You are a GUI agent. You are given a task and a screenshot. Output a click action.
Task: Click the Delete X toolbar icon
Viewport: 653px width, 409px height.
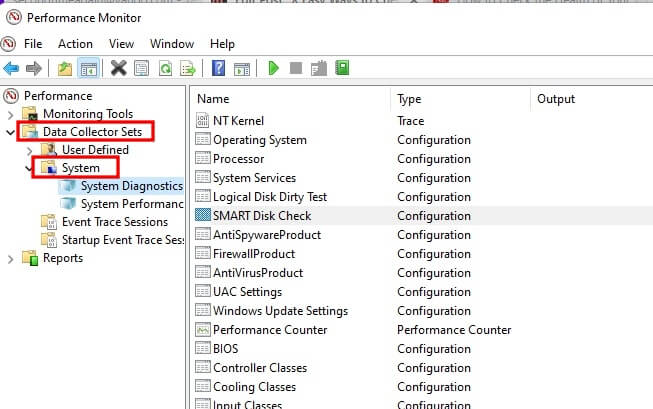(x=119, y=68)
